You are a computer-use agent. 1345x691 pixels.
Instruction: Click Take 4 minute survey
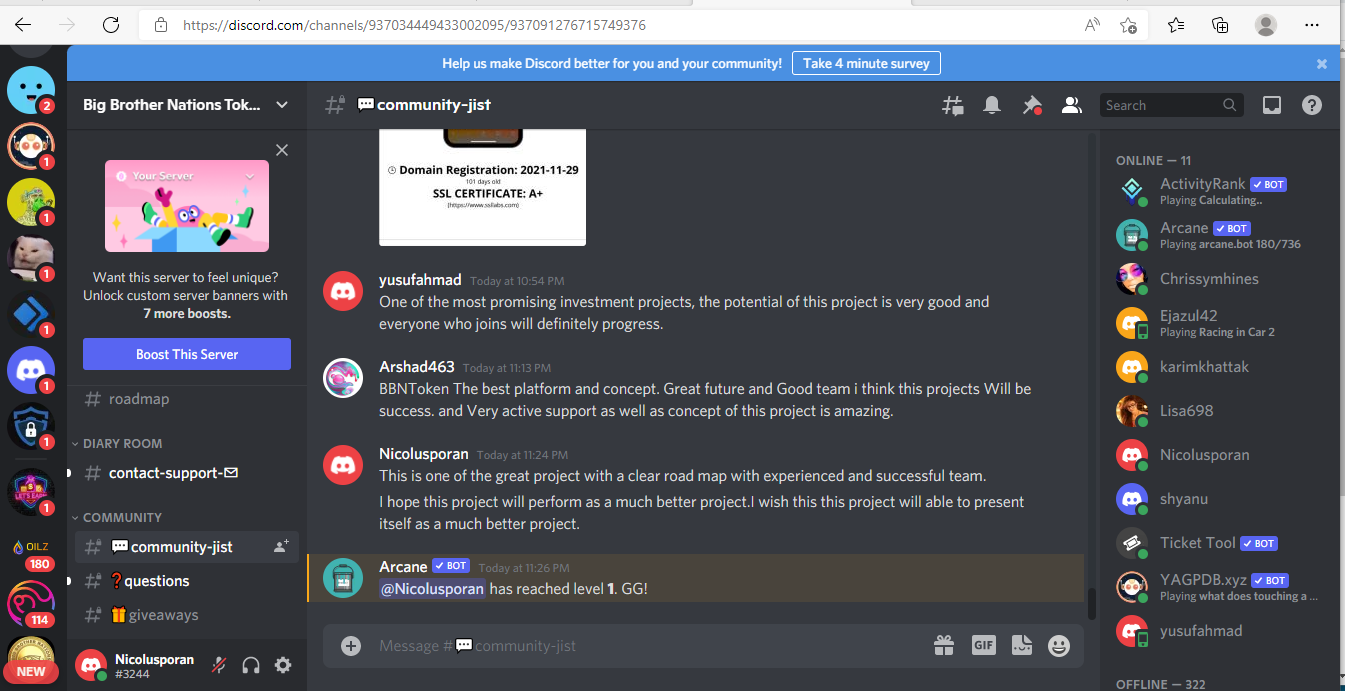coord(866,63)
